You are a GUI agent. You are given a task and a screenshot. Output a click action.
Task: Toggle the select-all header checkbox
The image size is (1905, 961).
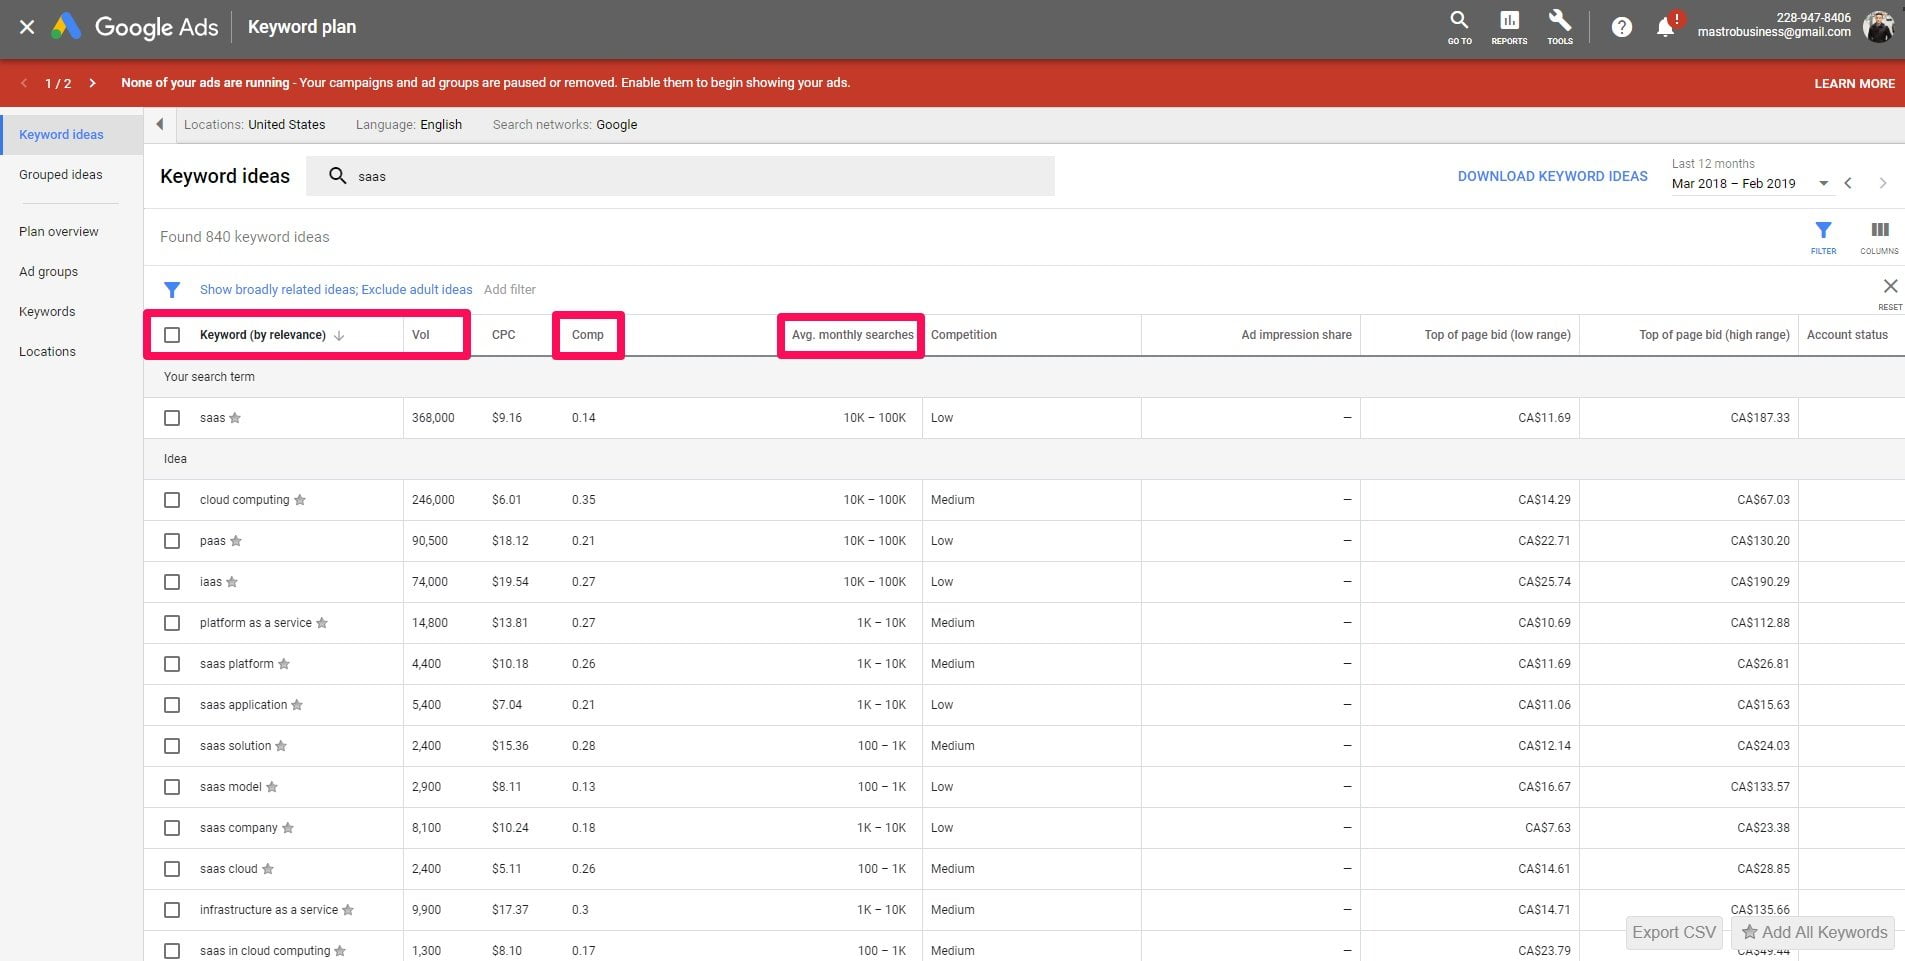172,335
